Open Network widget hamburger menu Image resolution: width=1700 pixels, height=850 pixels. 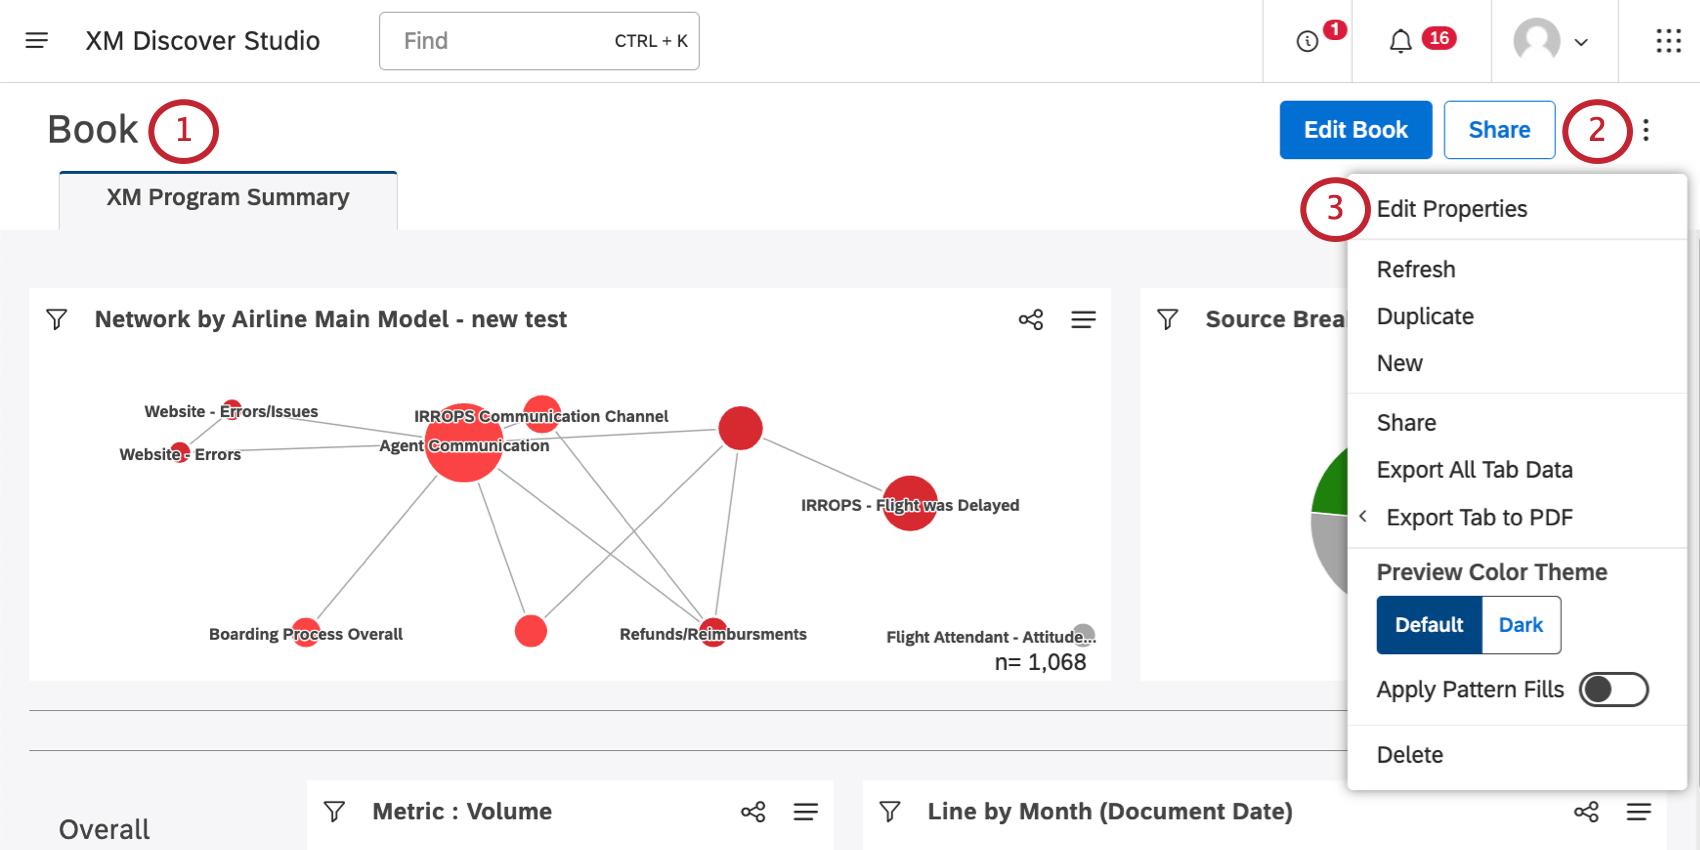[x=1083, y=319]
